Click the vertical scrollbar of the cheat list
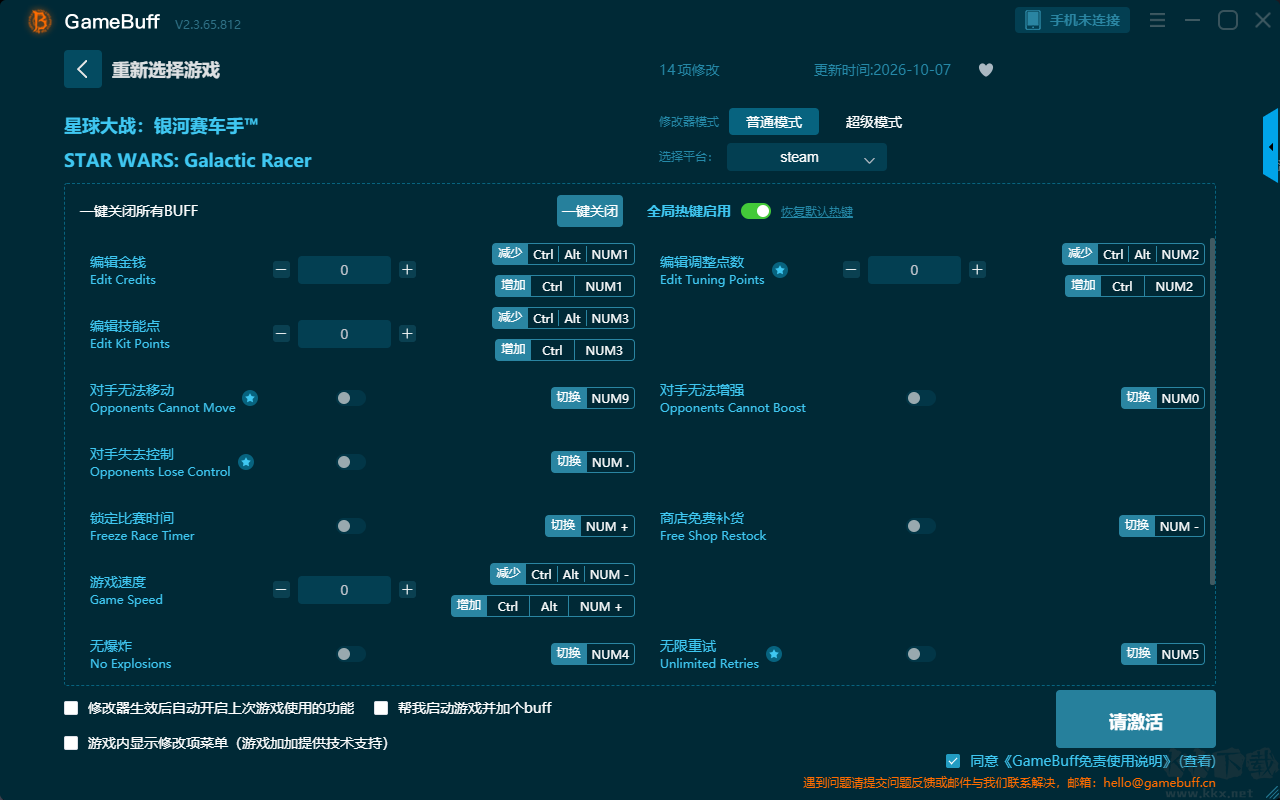The image size is (1280, 800). (1213, 410)
